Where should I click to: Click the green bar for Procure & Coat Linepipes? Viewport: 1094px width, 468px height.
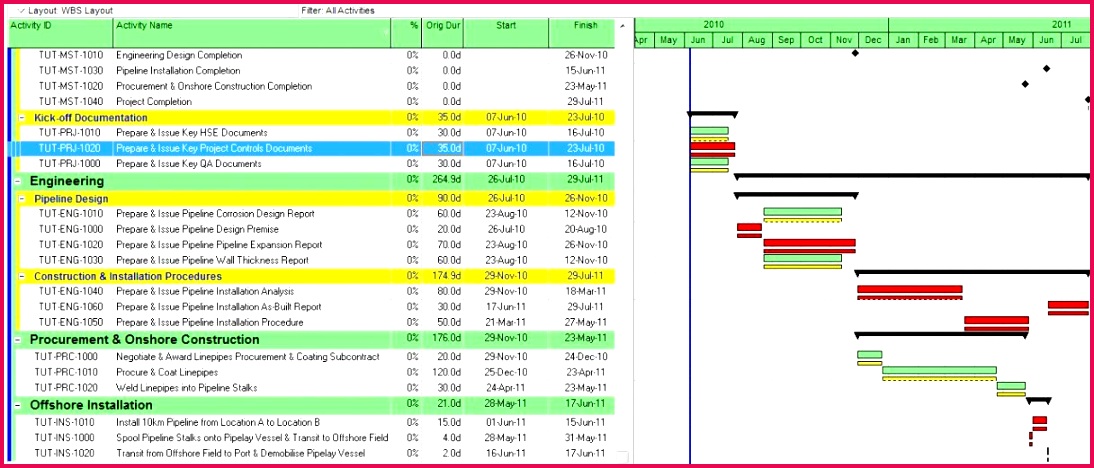click(939, 370)
